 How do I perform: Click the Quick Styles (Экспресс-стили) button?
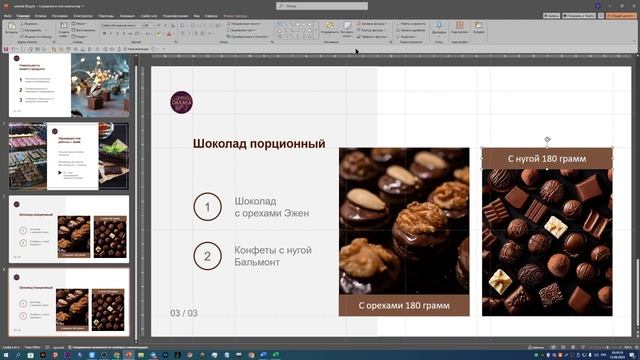coord(347,28)
